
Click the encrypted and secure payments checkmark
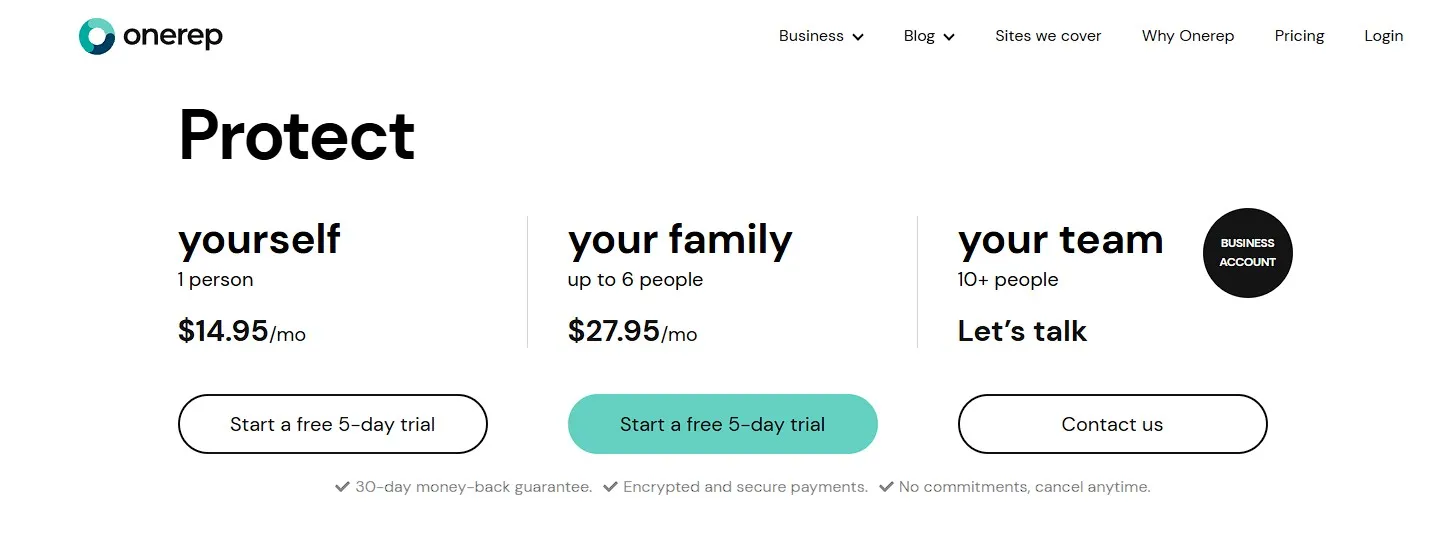click(610, 488)
